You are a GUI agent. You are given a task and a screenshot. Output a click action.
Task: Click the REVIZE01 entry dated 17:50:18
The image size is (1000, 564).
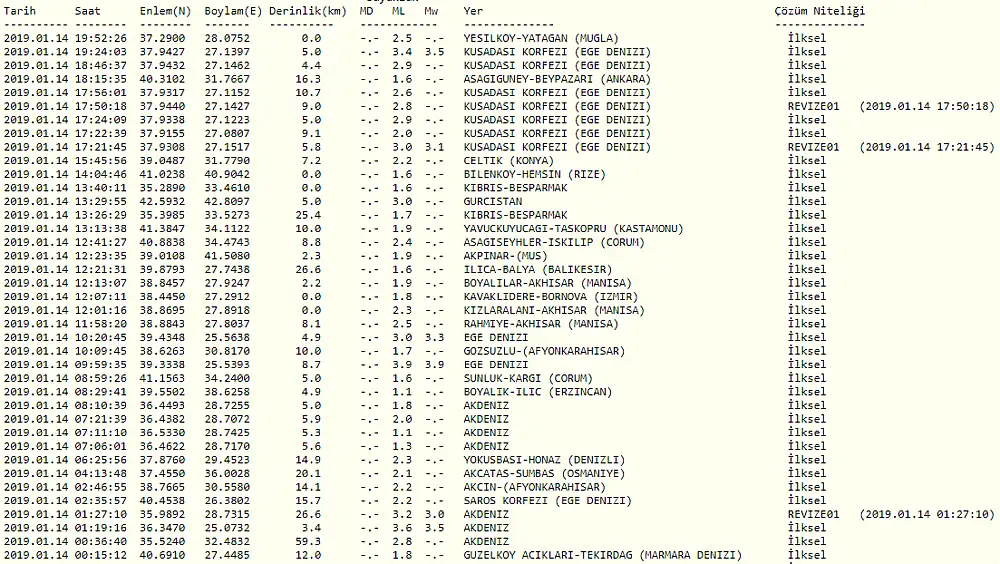[814, 106]
